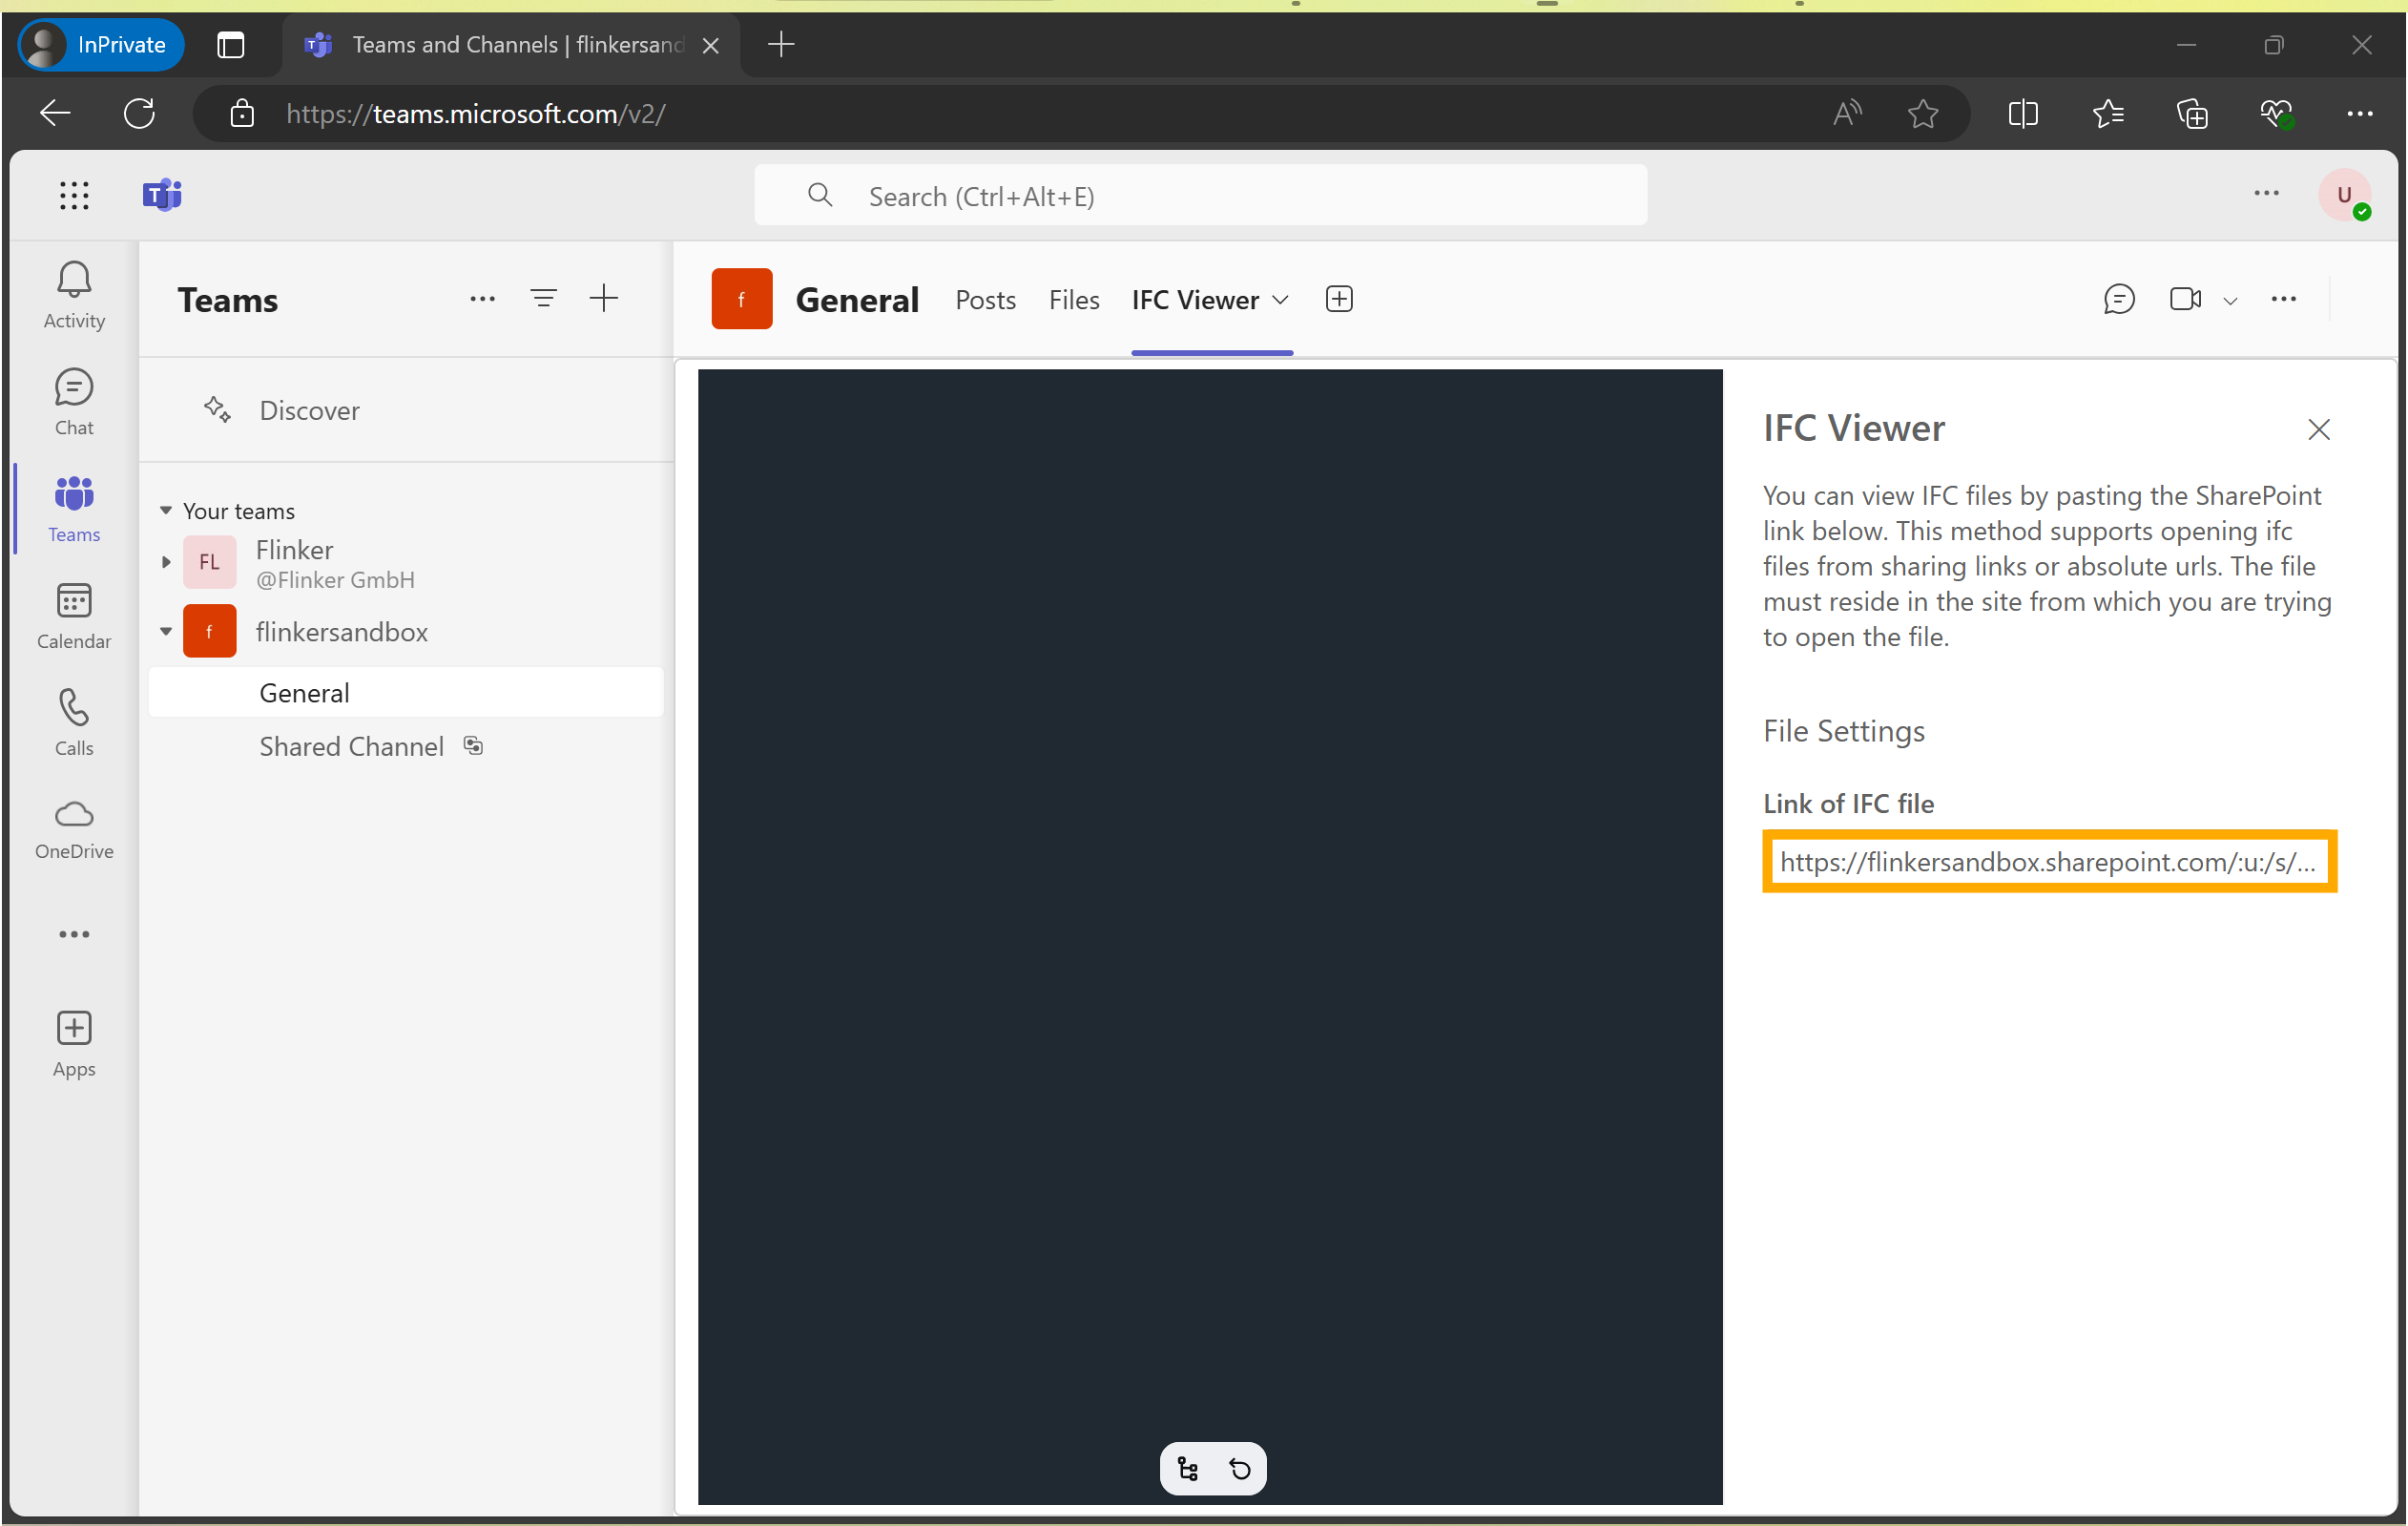Image resolution: width=2408 pixels, height=1526 pixels.
Task: Open channel more options ellipsis
Action: (x=2284, y=299)
